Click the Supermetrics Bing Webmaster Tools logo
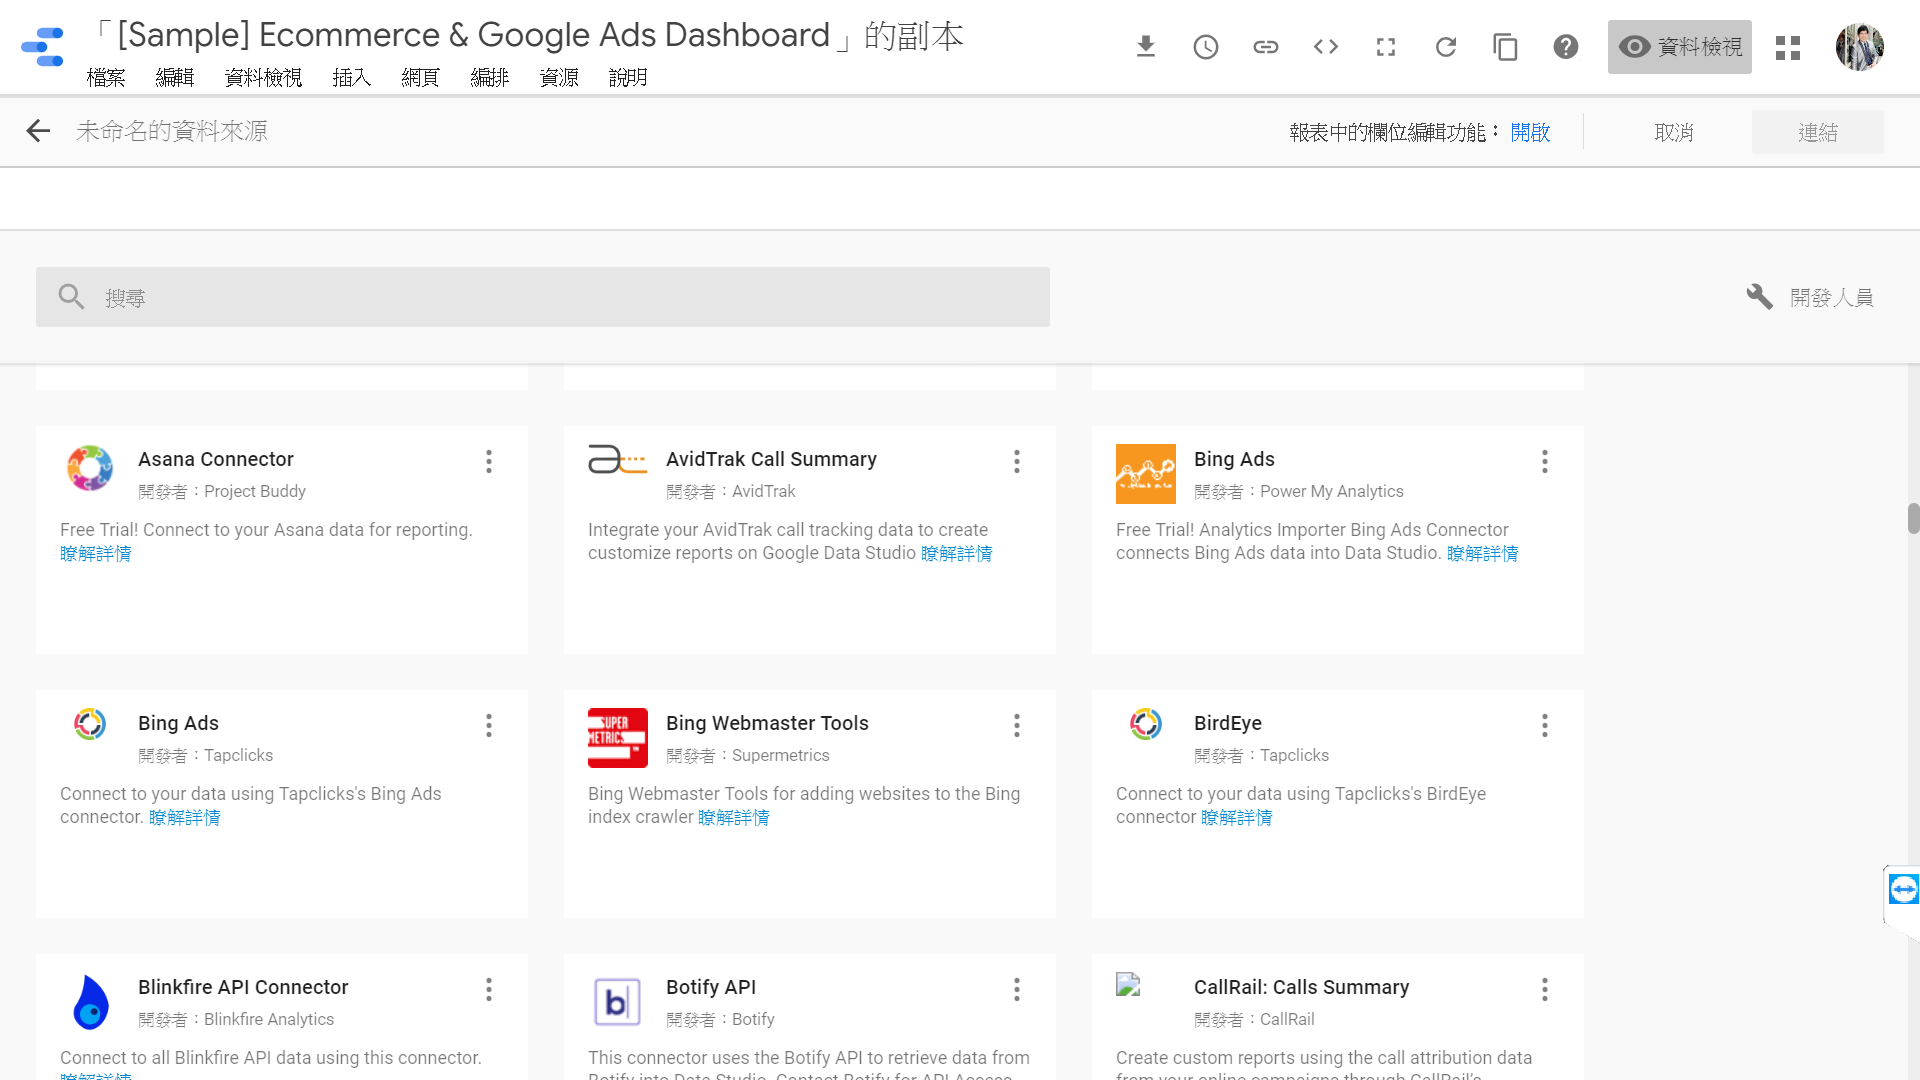Viewport: 1920px width, 1080px height. (618, 738)
